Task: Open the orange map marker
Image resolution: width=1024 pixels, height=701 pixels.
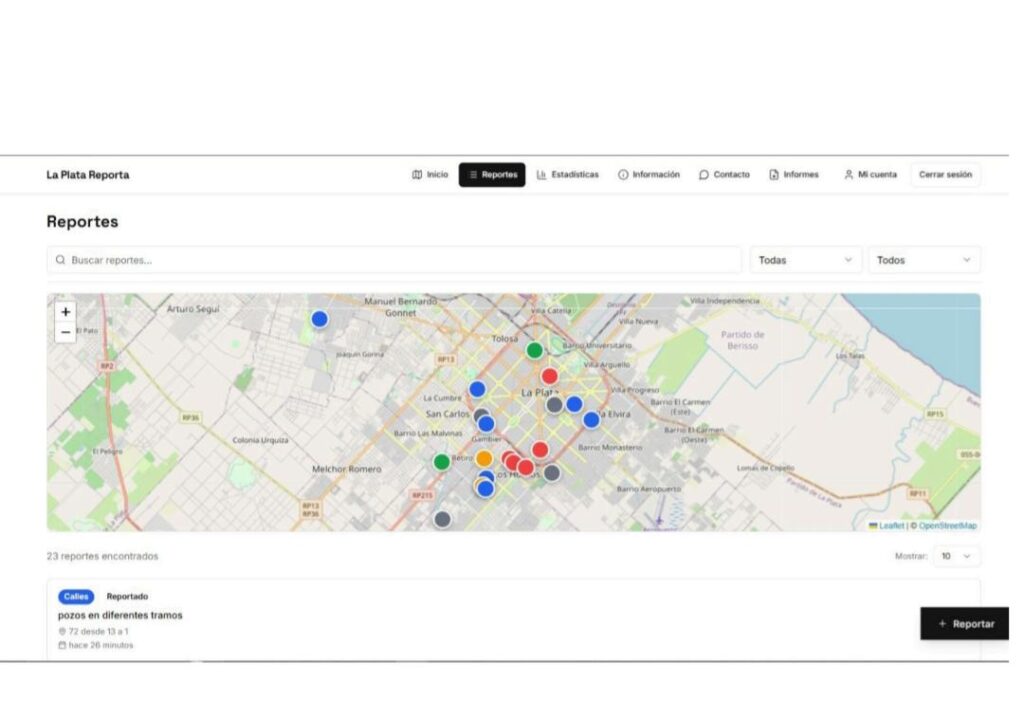Action: (x=484, y=458)
